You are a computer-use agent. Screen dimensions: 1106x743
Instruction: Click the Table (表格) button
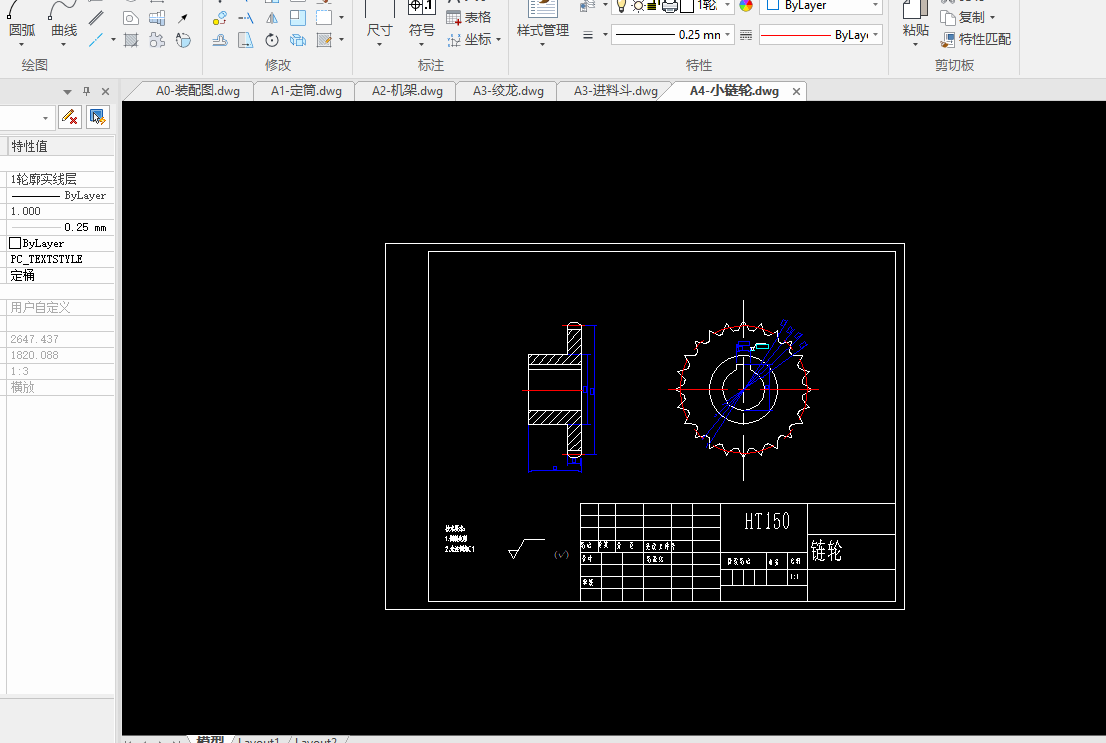pyautogui.click(x=469, y=17)
